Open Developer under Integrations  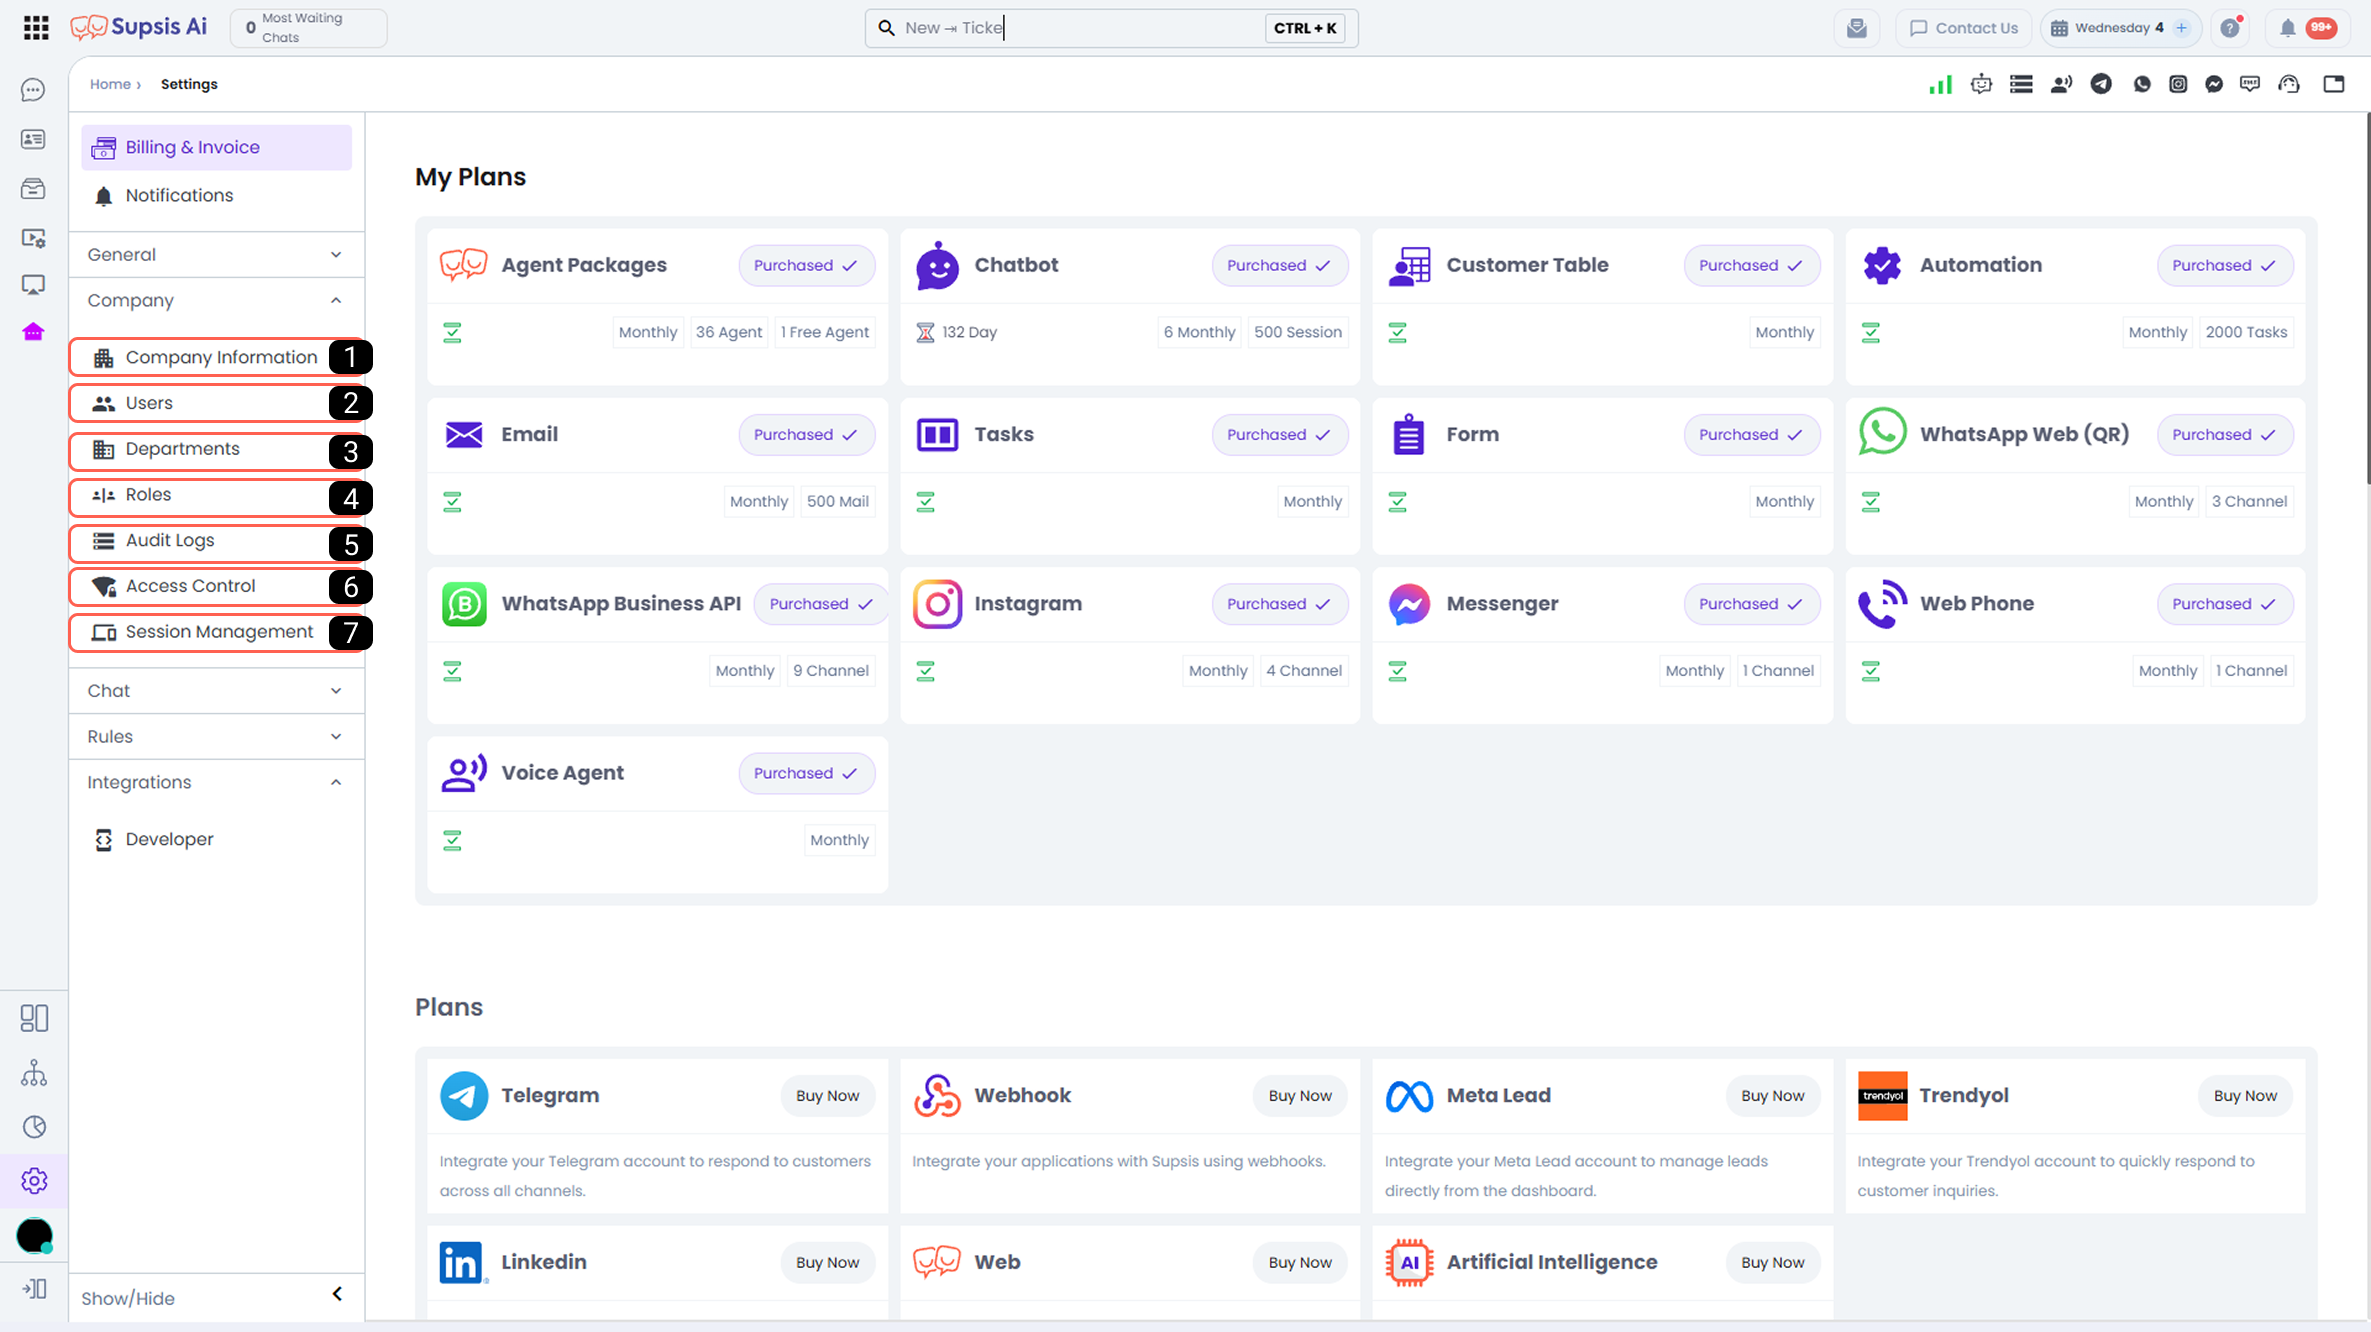click(216, 840)
